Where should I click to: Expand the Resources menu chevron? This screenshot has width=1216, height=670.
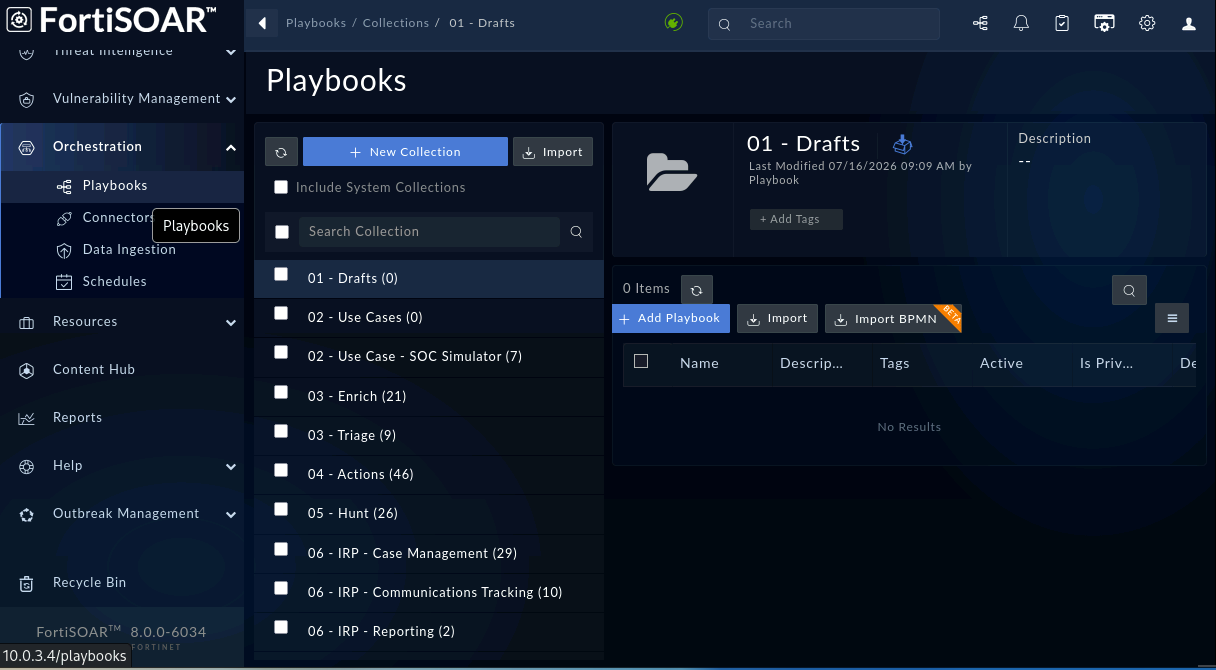[231, 322]
